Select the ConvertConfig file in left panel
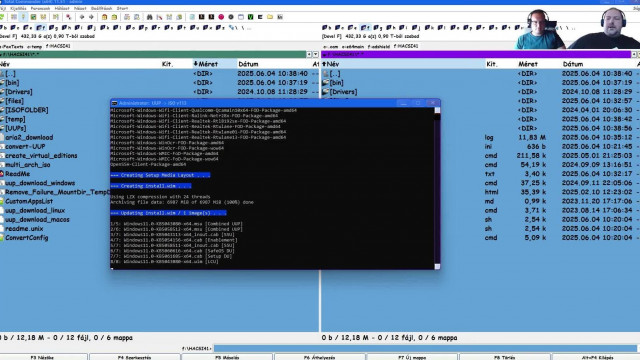Image resolution: width=640 pixels, height=360 pixels. tap(27, 238)
